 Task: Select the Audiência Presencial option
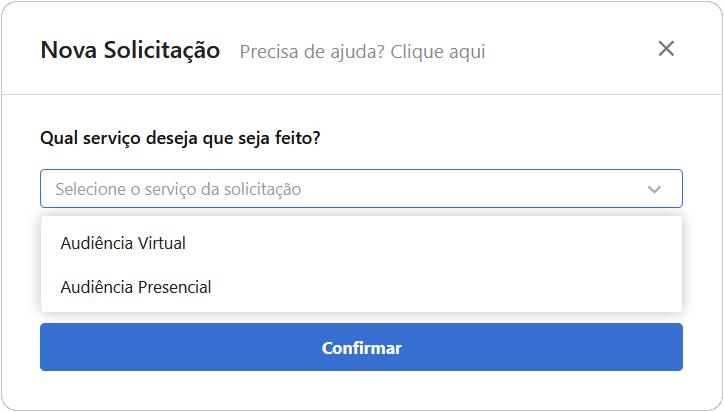coord(136,287)
